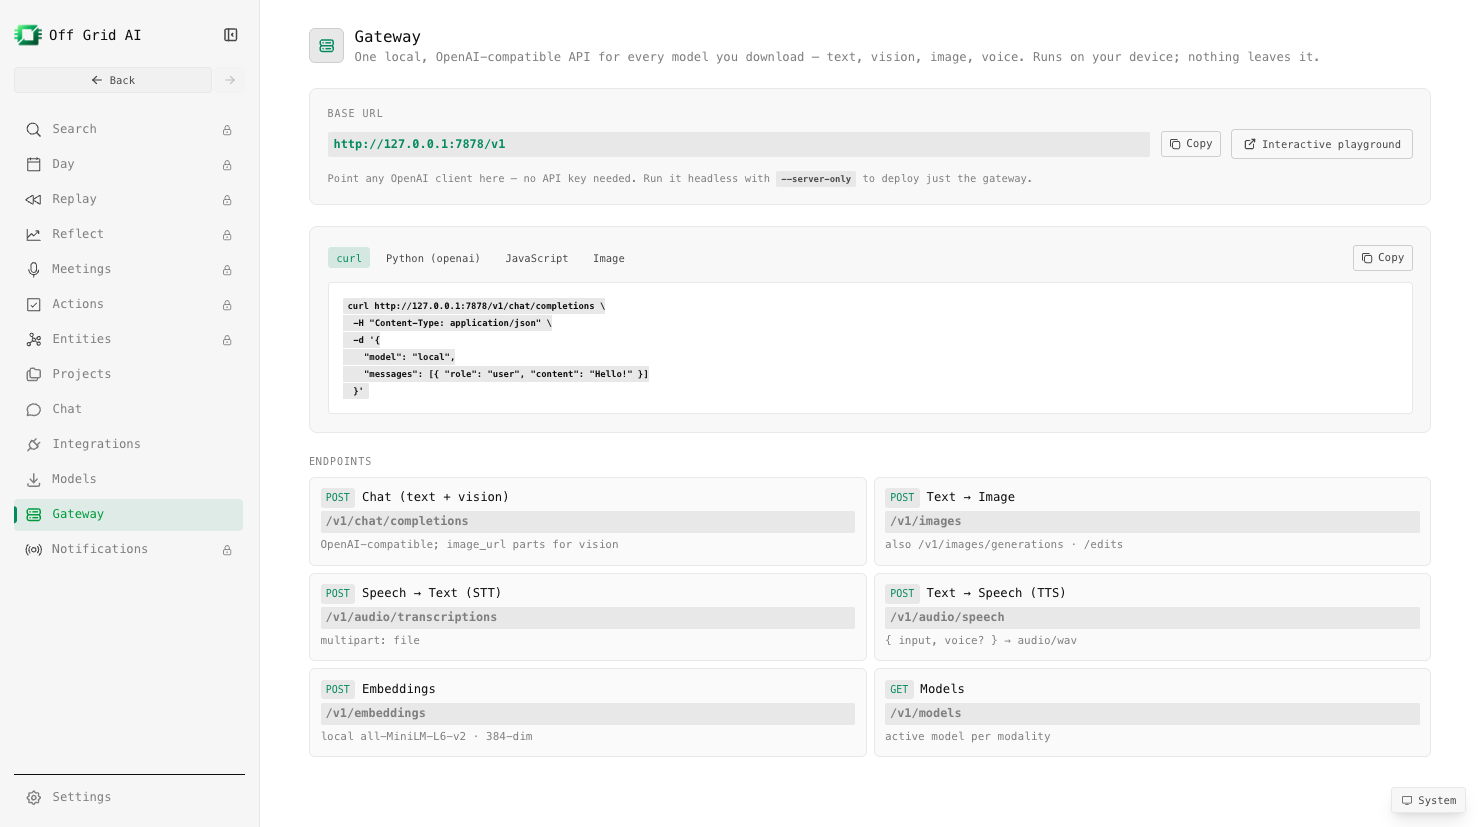Viewport: 1480px width, 827px height.
Task: Open the Interactive playground
Action: 1321,144
